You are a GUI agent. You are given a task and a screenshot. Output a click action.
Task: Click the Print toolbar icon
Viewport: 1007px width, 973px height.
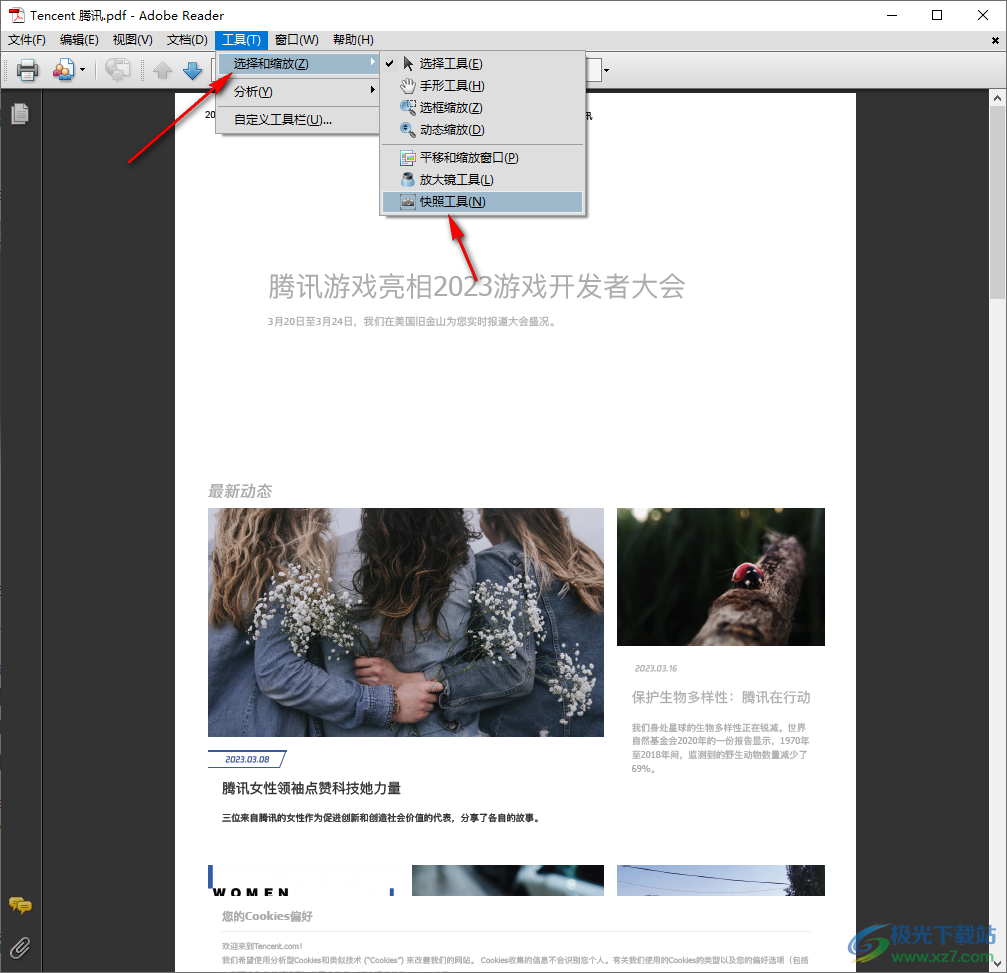click(27, 69)
